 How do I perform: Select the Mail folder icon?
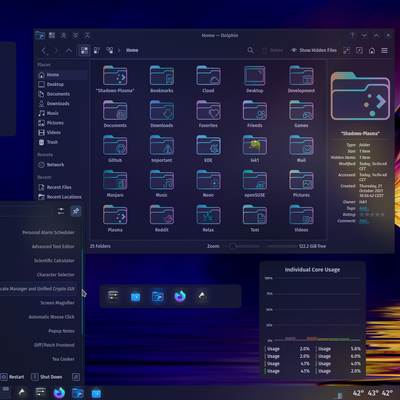click(x=301, y=145)
